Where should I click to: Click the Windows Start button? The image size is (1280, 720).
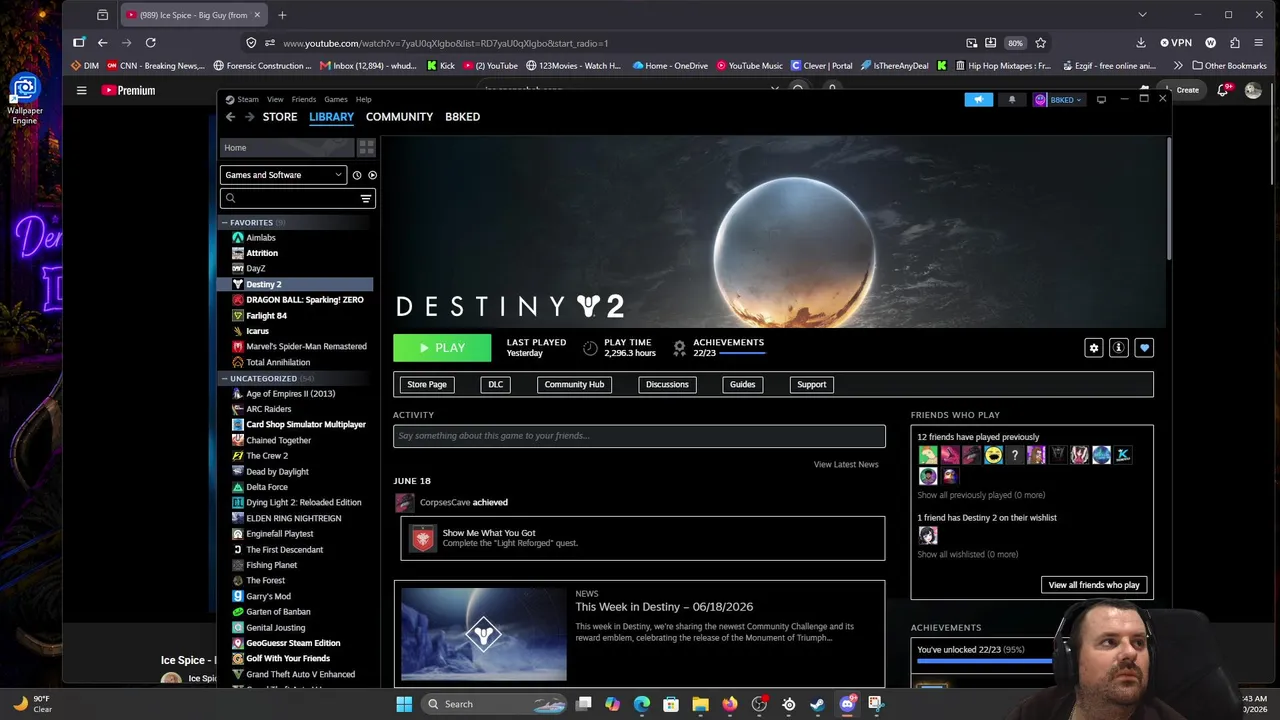(404, 704)
